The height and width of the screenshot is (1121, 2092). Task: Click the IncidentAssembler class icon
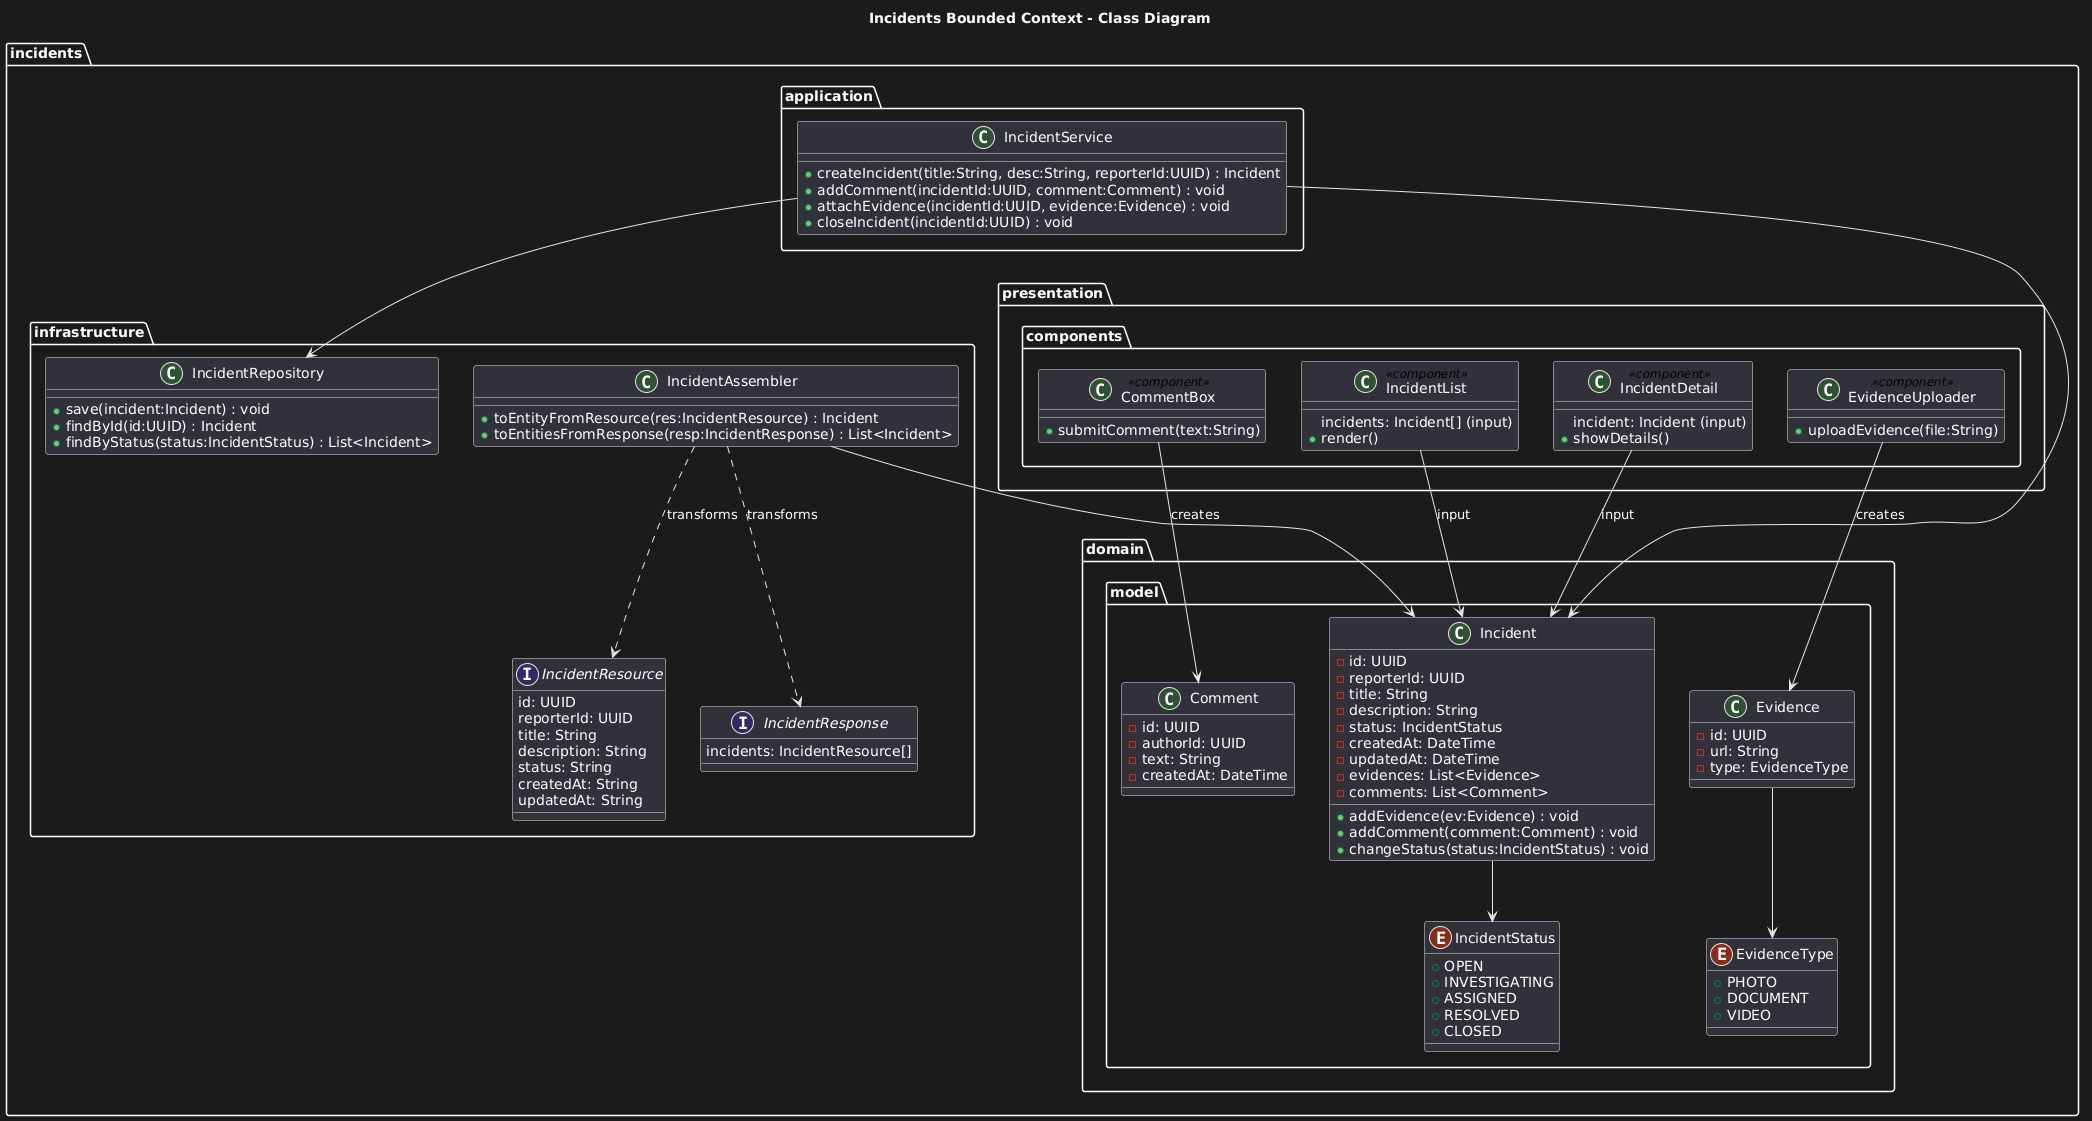pyautogui.click(x=647, y=382)
